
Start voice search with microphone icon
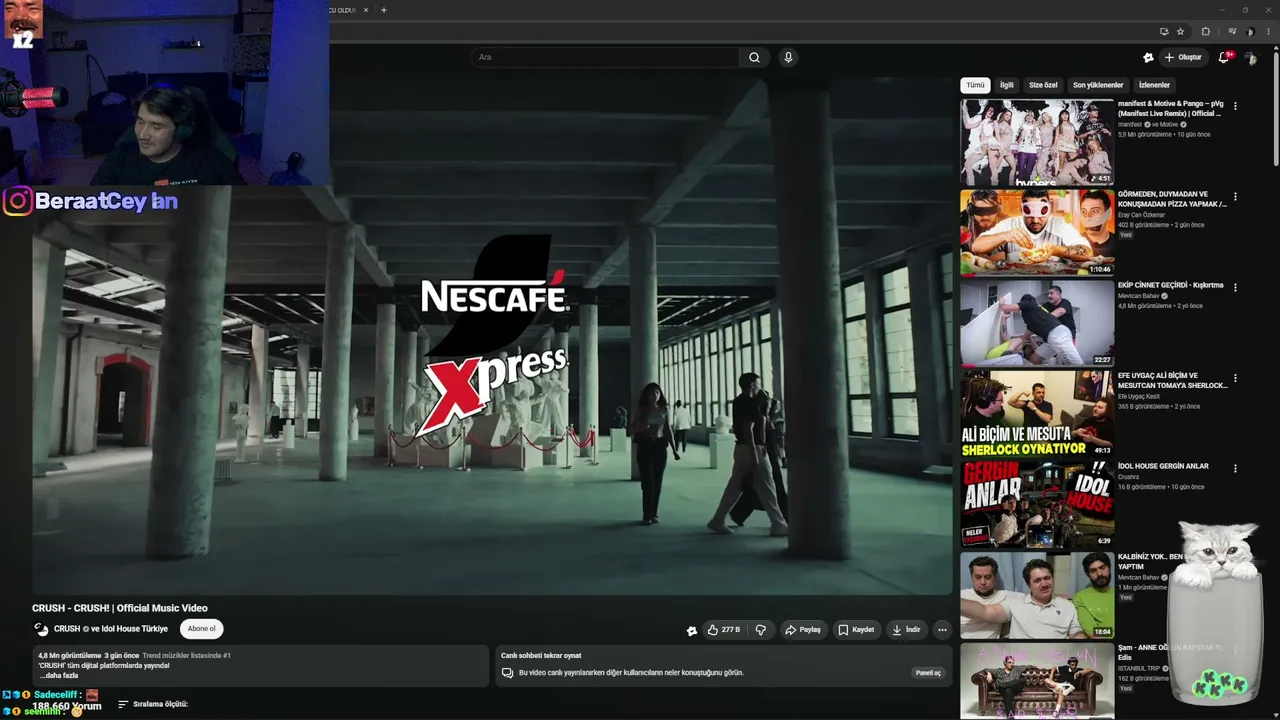tap(788, 57)
